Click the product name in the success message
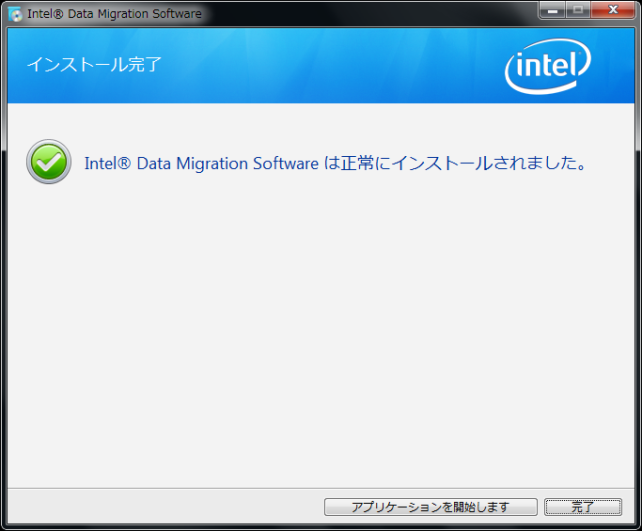Viewport: 642px width, 531px height. coord(201,163)
